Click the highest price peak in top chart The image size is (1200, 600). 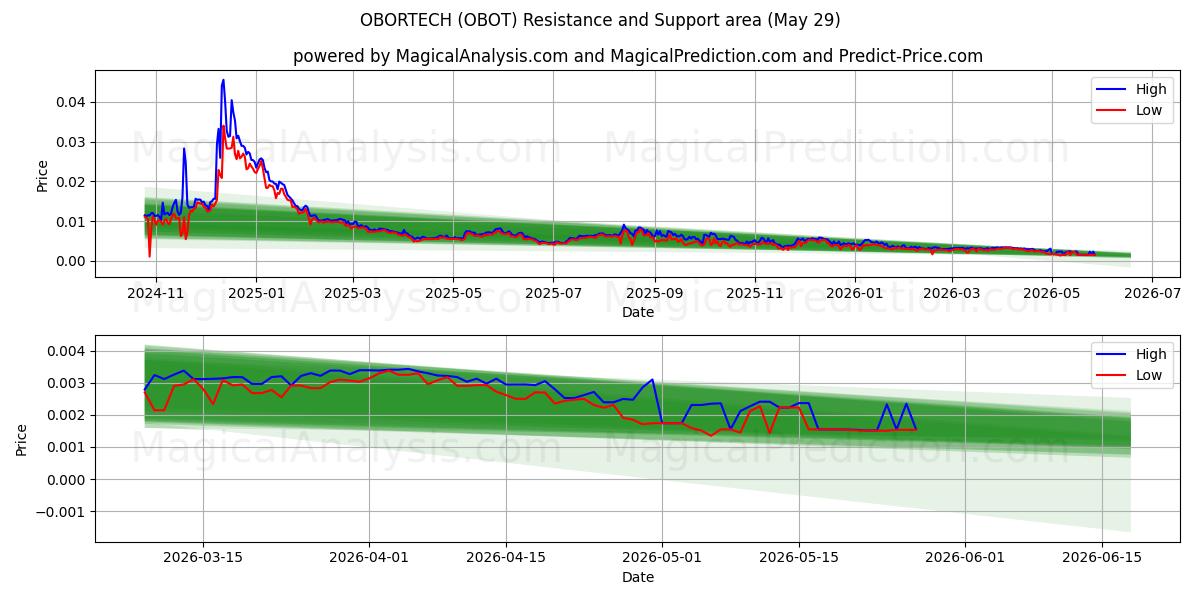223,80
